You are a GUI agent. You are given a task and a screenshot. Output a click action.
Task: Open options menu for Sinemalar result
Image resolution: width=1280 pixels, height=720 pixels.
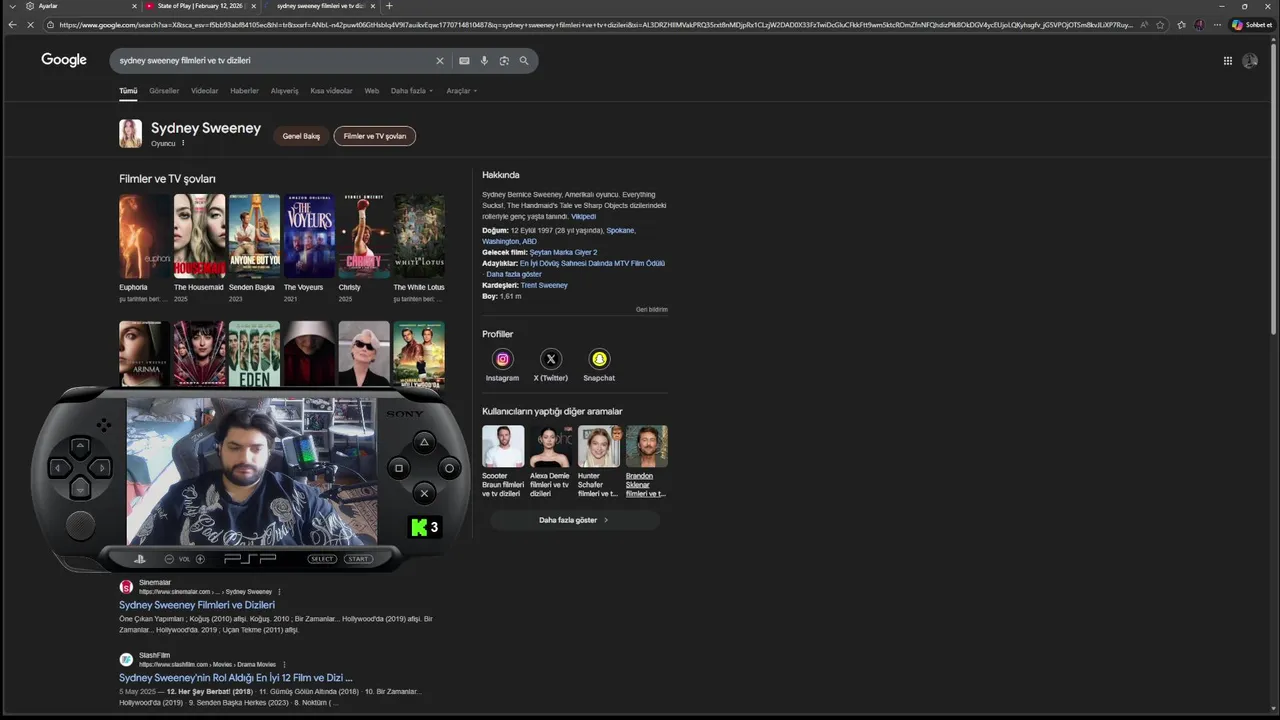tap(279, 591)
